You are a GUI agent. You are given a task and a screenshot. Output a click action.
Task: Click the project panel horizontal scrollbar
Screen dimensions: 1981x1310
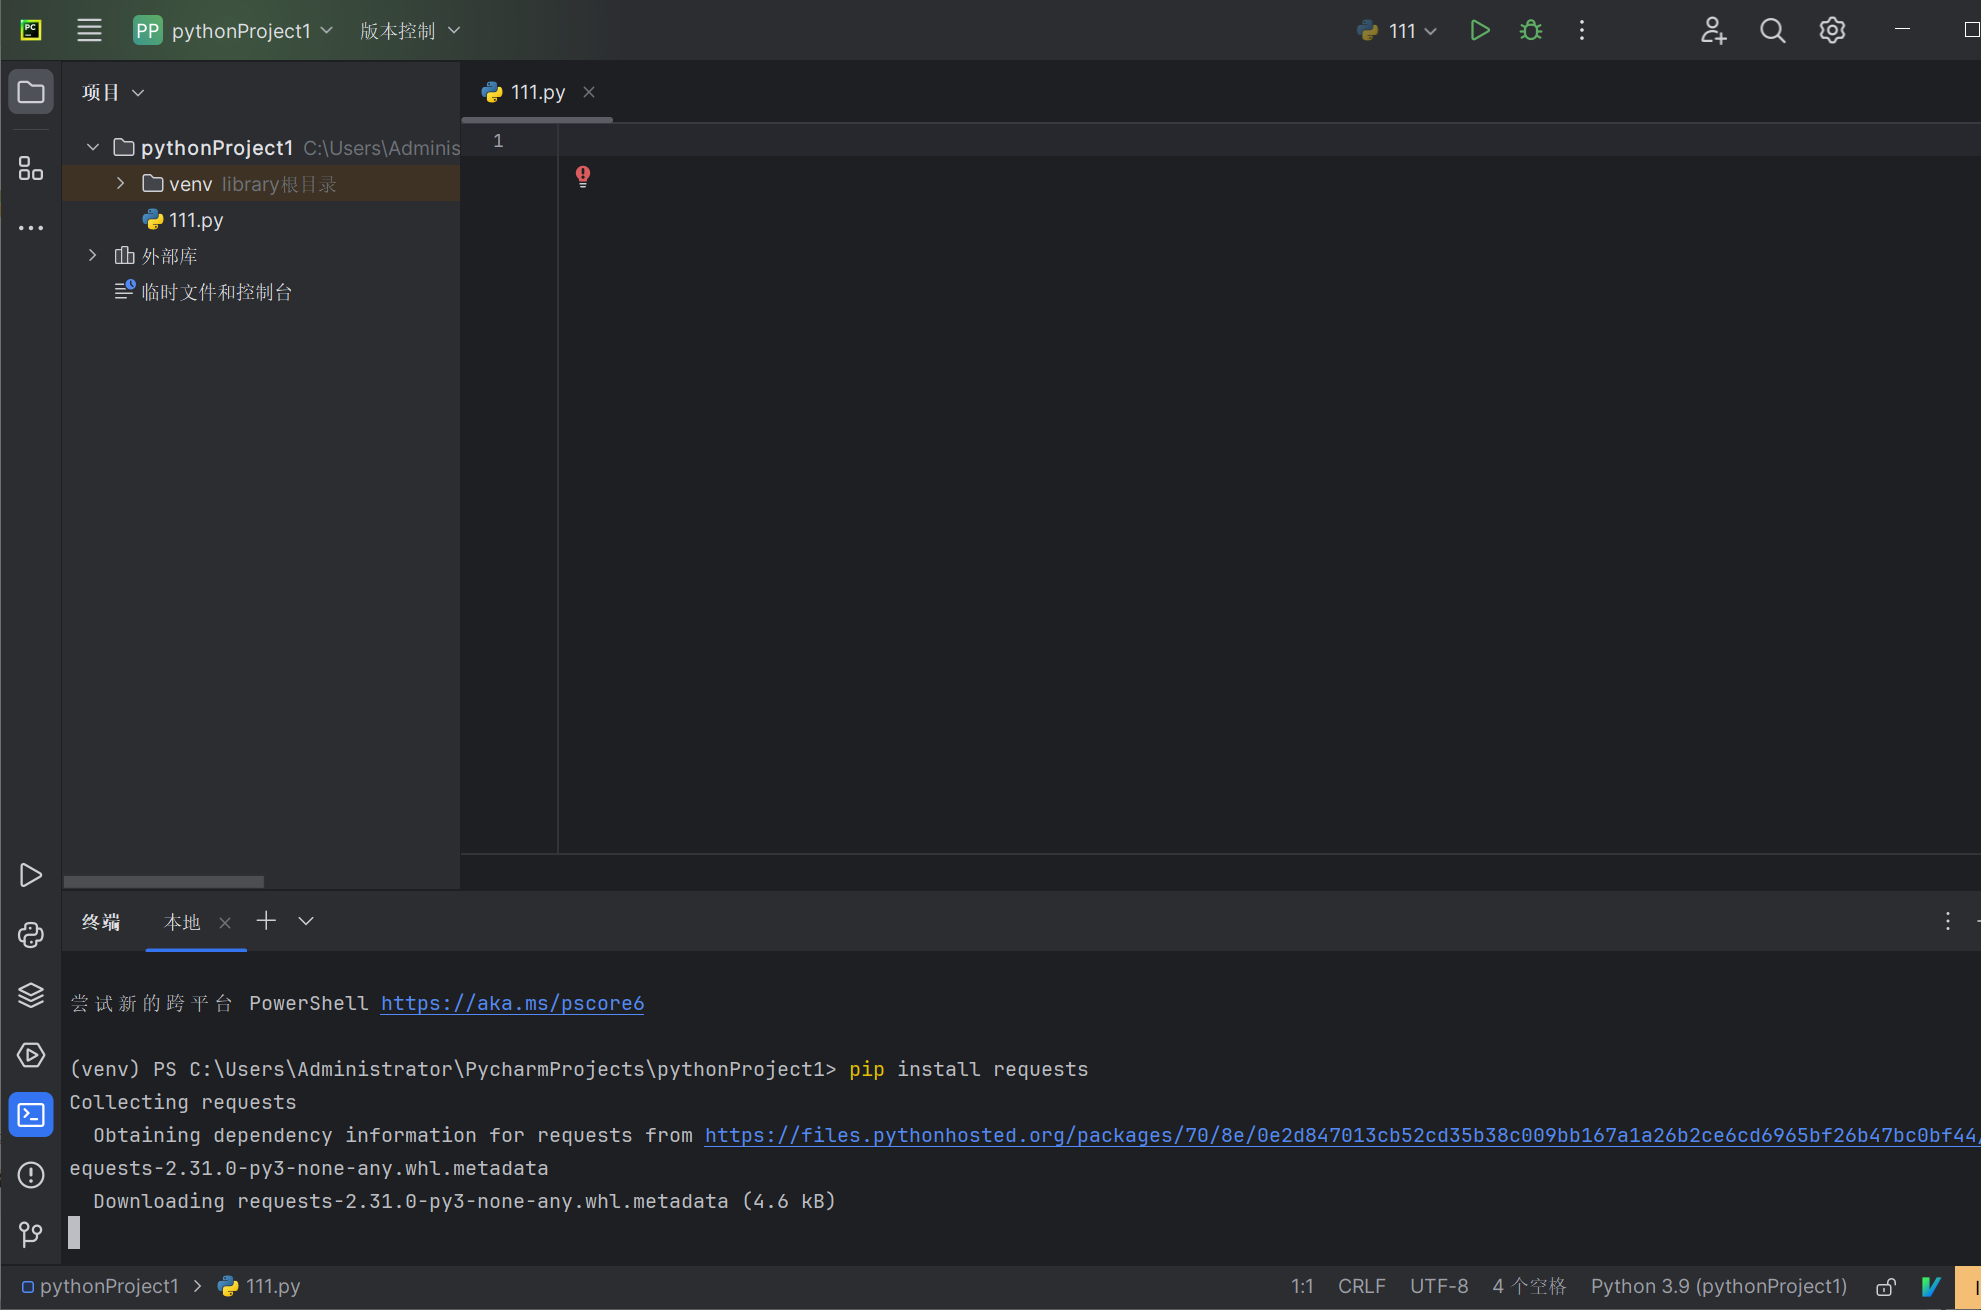[164, 882]
